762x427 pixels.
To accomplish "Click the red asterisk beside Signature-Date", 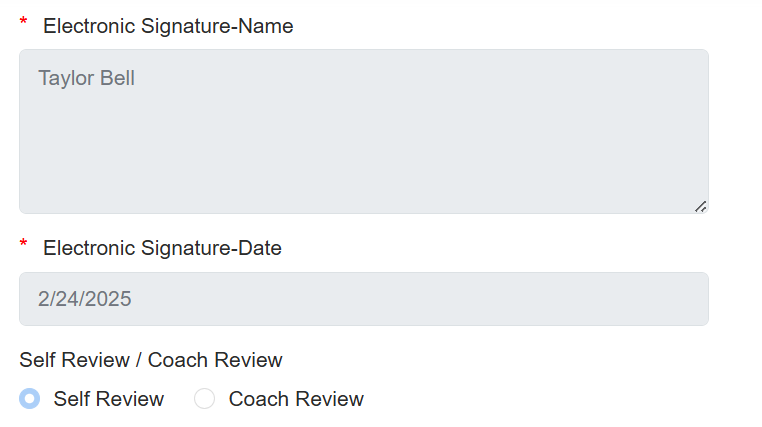I will click(24, 246).
